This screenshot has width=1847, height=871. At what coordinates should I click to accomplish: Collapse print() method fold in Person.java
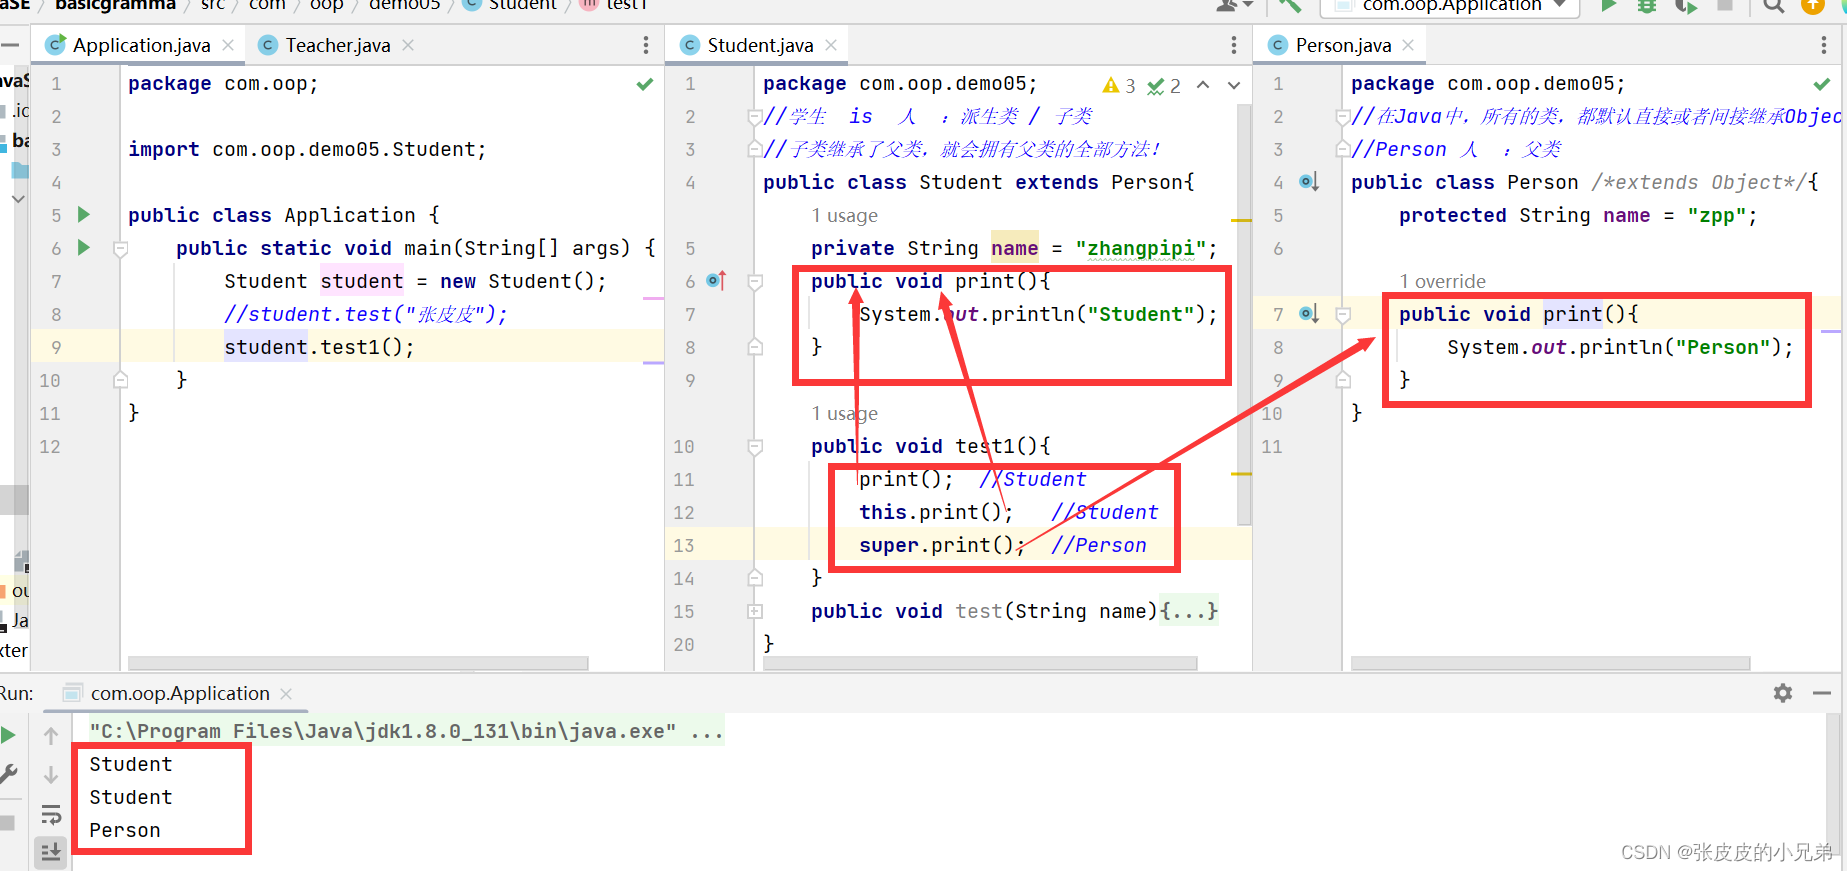tap(1343, 315)
